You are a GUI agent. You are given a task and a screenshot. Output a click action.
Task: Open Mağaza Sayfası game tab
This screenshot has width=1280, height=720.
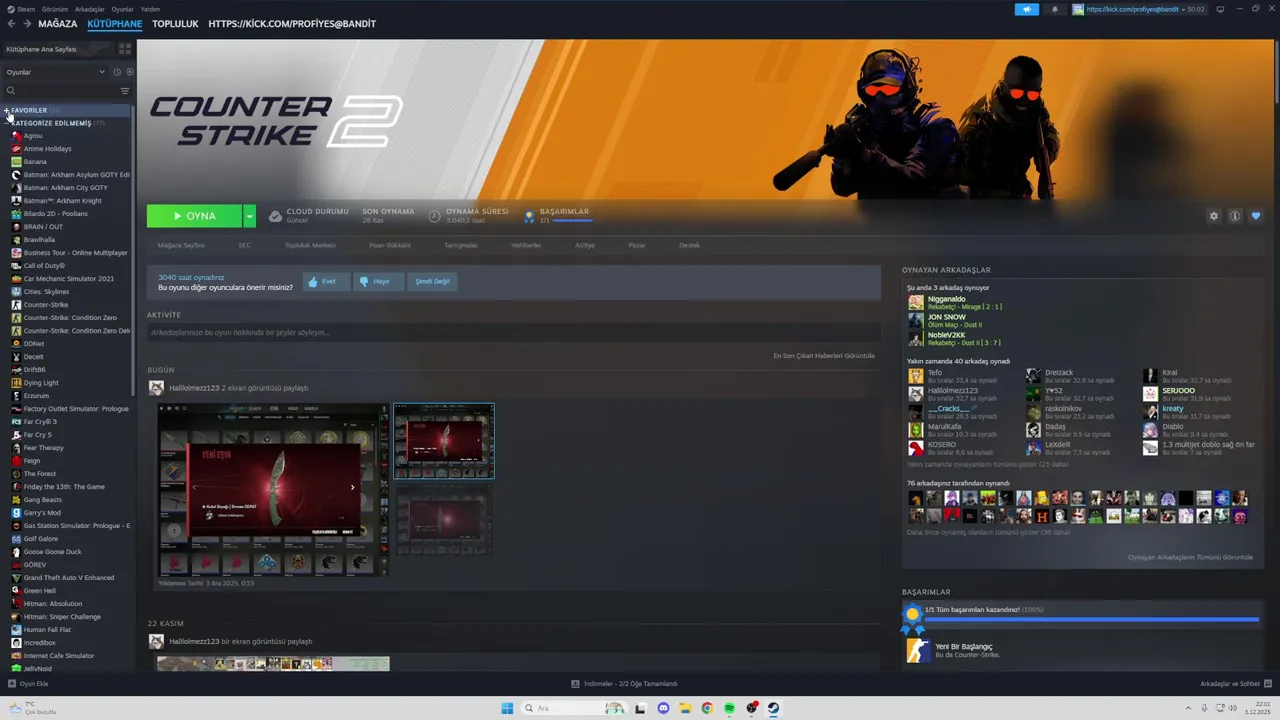(181, 245)
